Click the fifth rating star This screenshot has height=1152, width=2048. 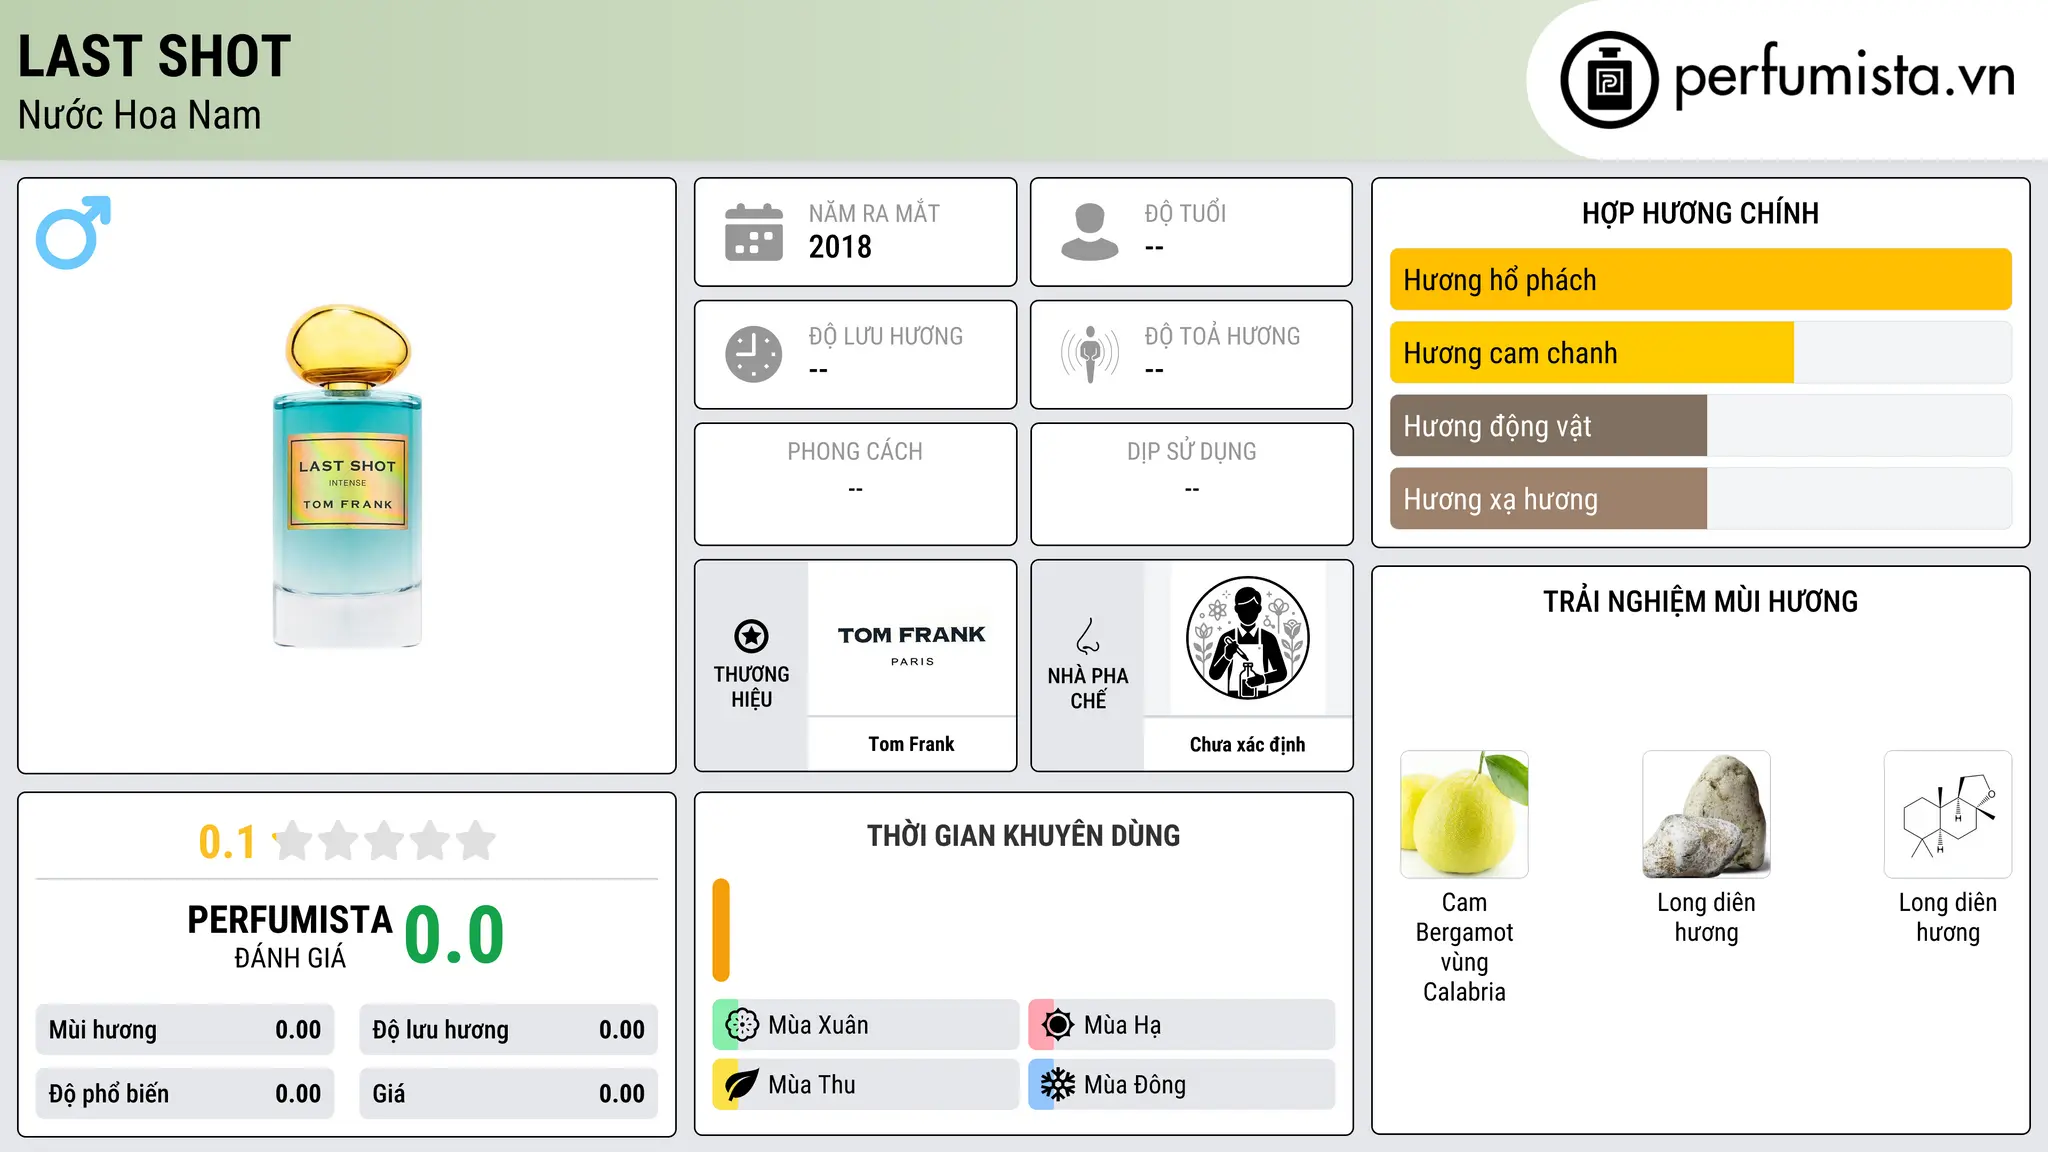click(x=476, y=841)
